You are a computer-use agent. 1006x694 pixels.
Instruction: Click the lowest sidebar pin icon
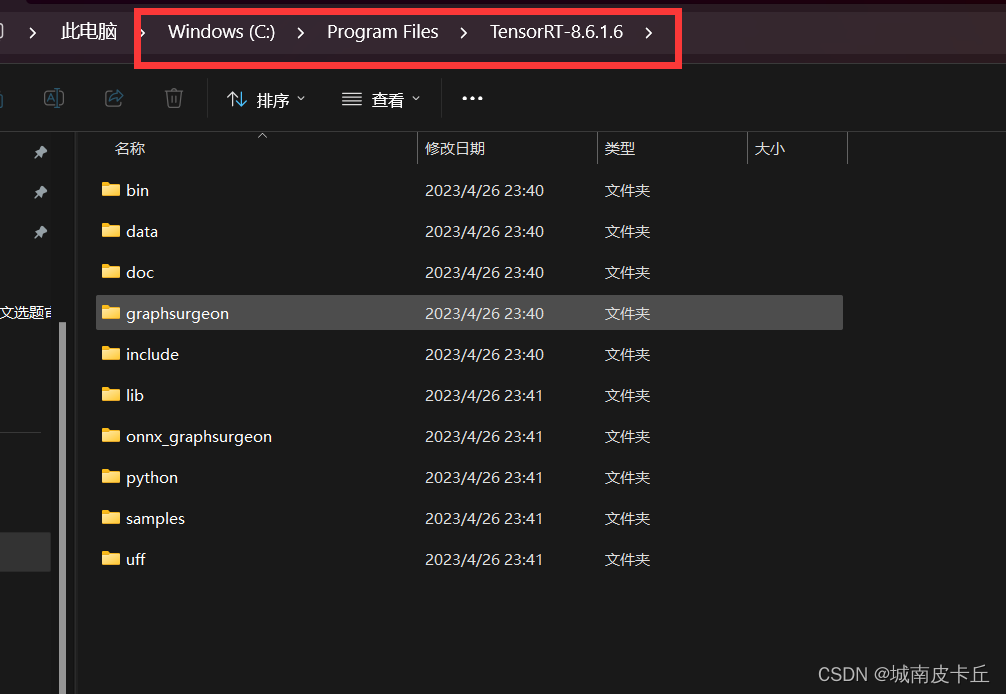[x=40, y=232]
